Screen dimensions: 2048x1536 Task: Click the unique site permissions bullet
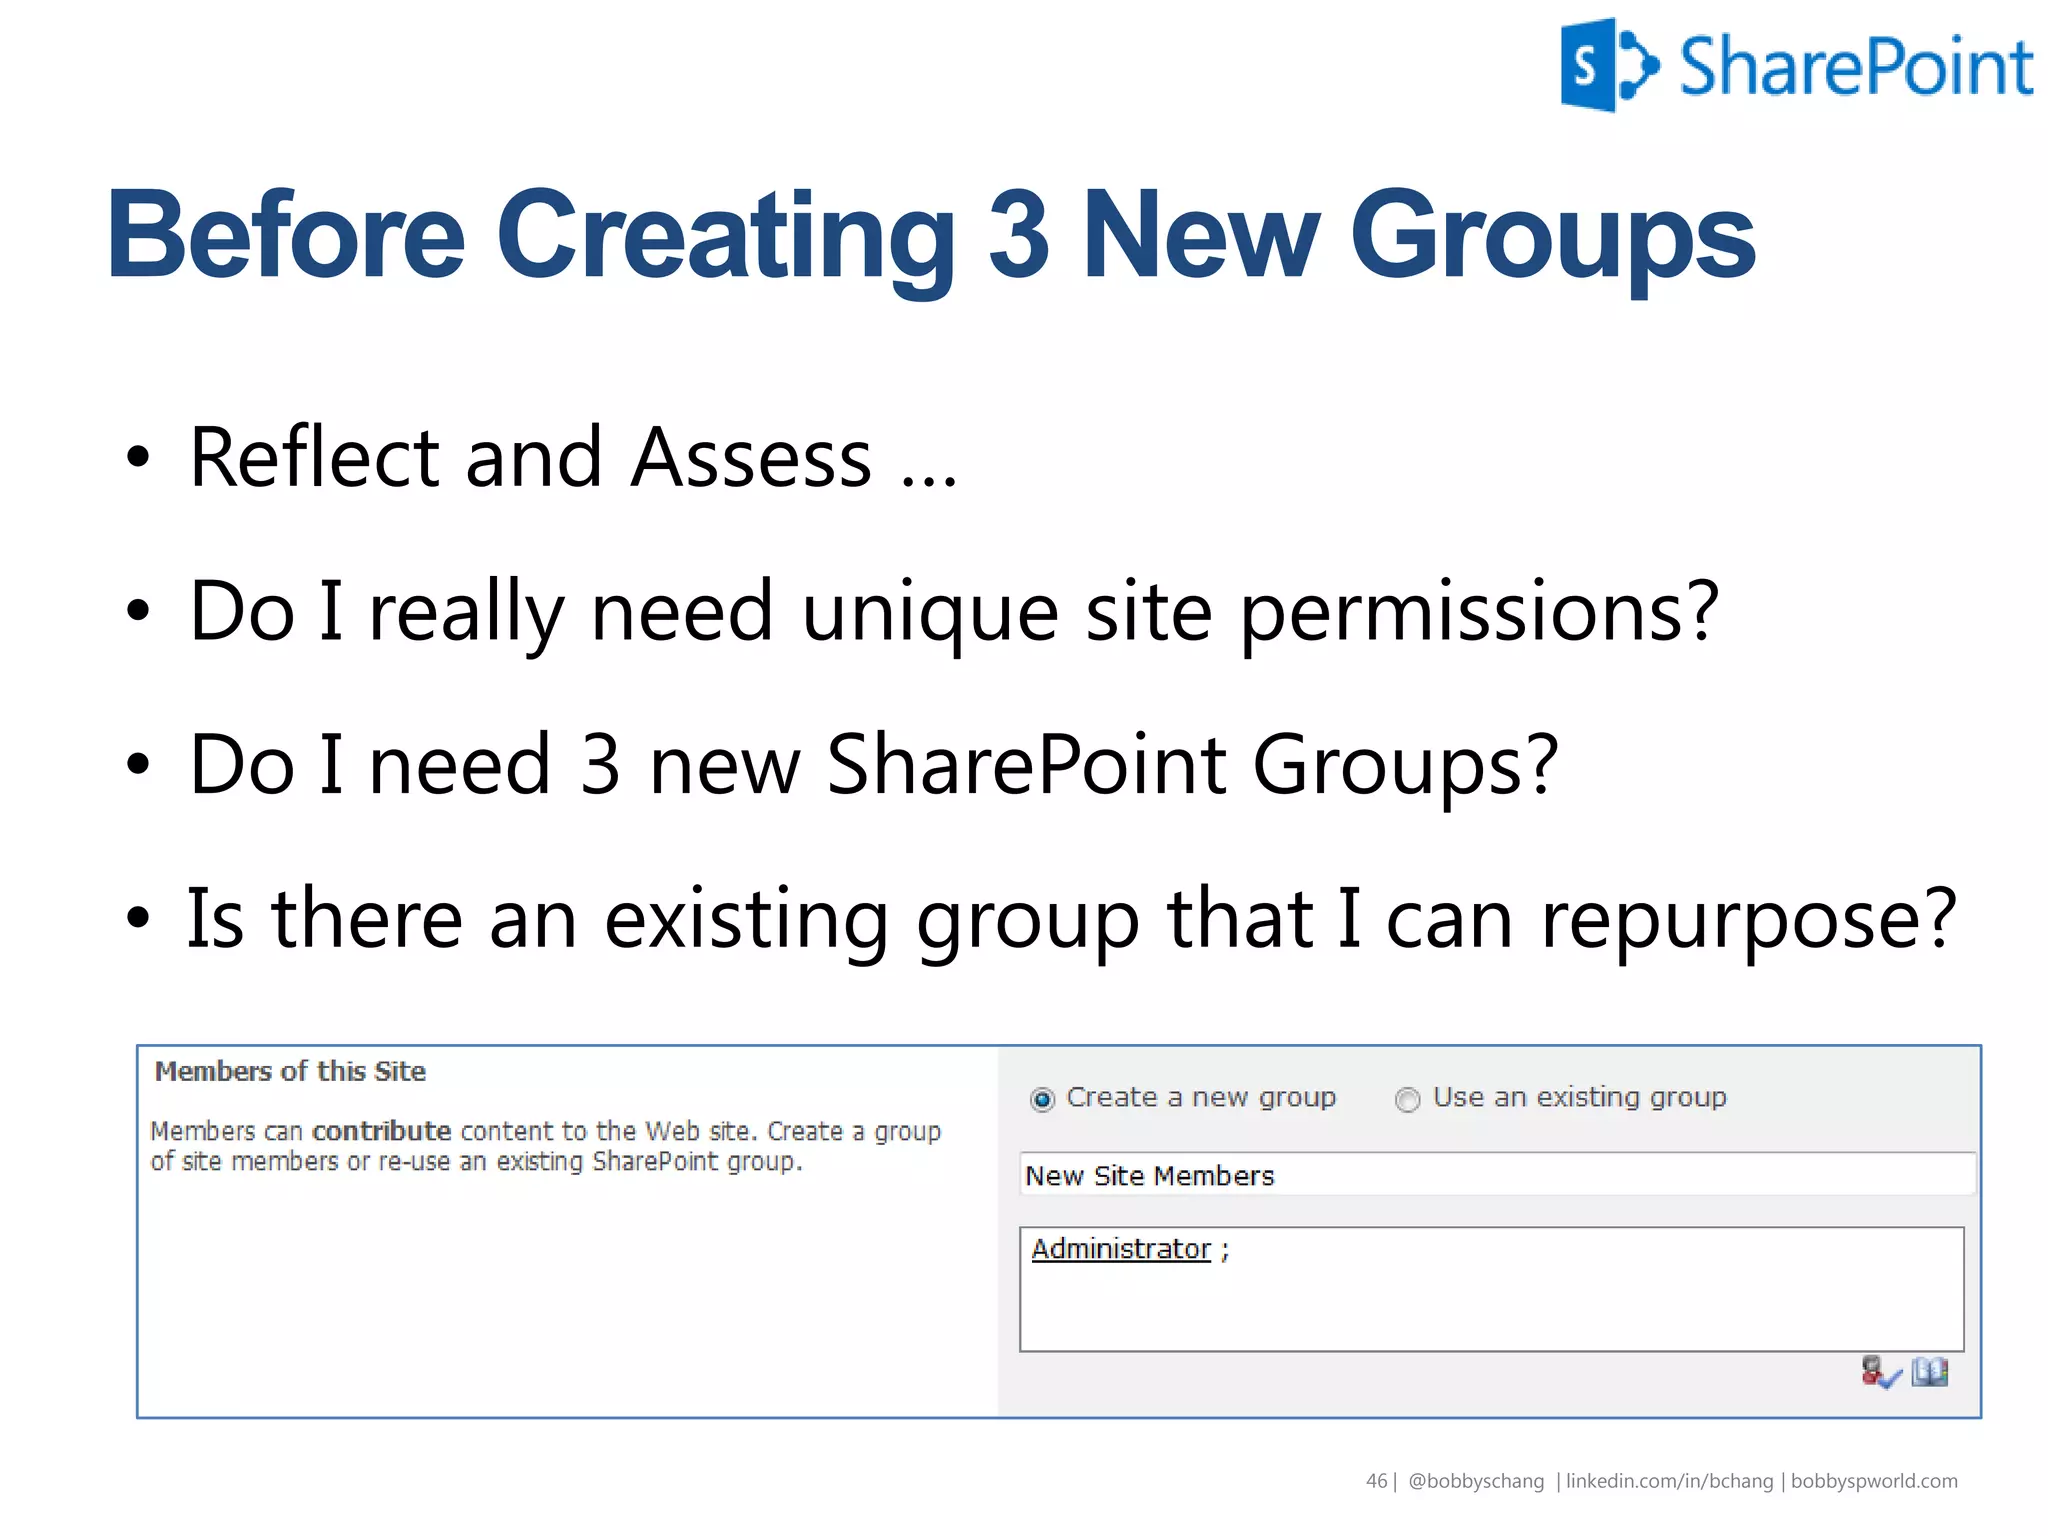point(952,611)
